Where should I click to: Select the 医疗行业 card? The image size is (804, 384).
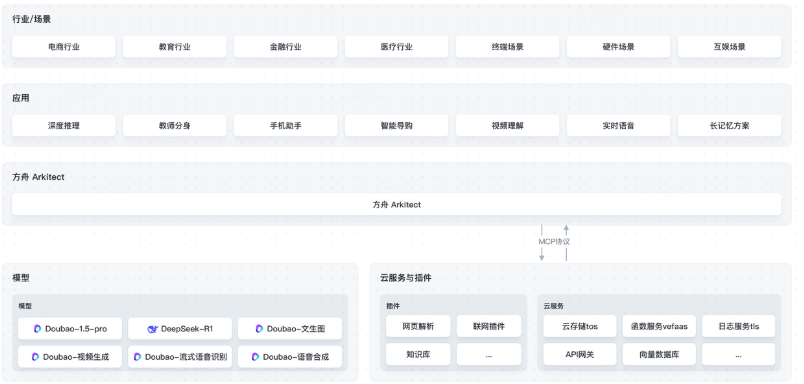pyautogui.click(x=397, y=47)
